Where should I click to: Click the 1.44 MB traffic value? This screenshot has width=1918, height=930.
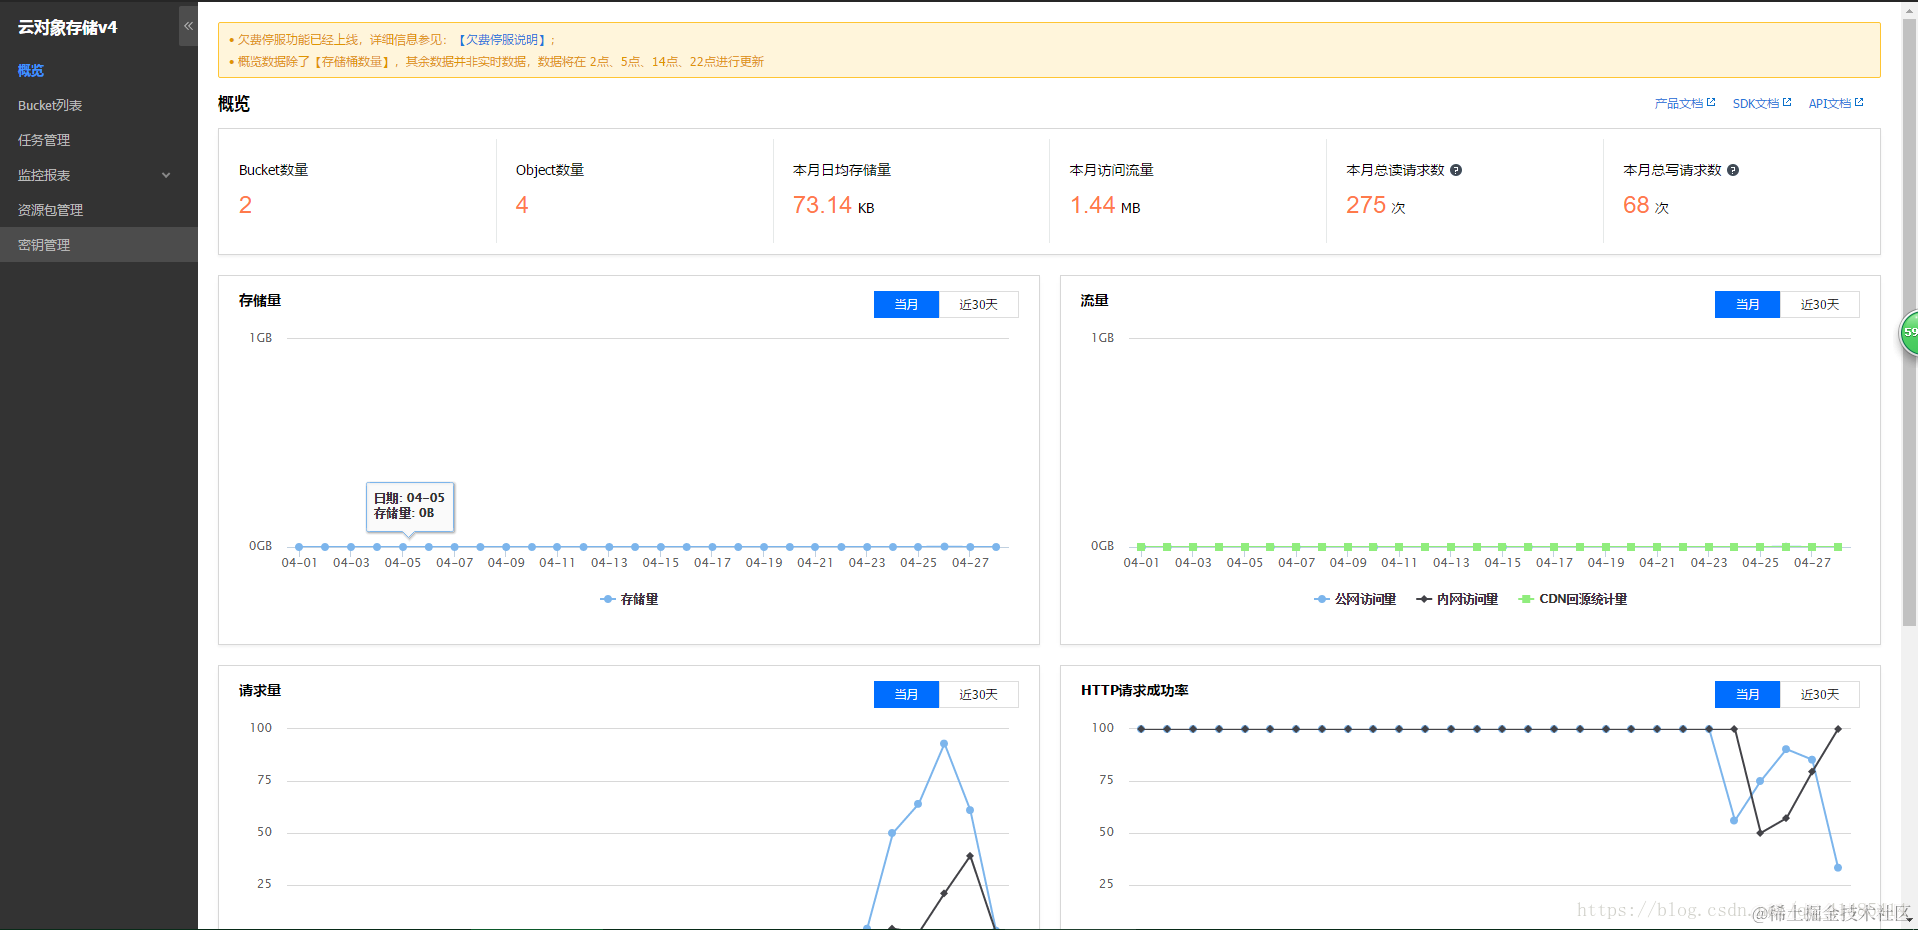(x=1105, y=205)
